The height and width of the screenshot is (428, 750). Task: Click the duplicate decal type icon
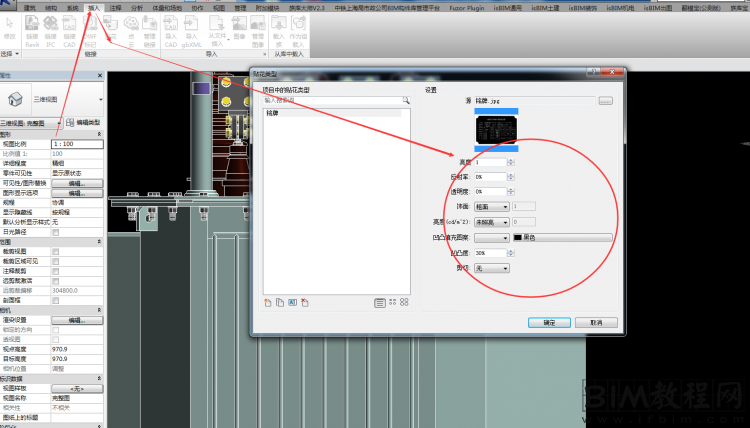(x=279, y=301)
